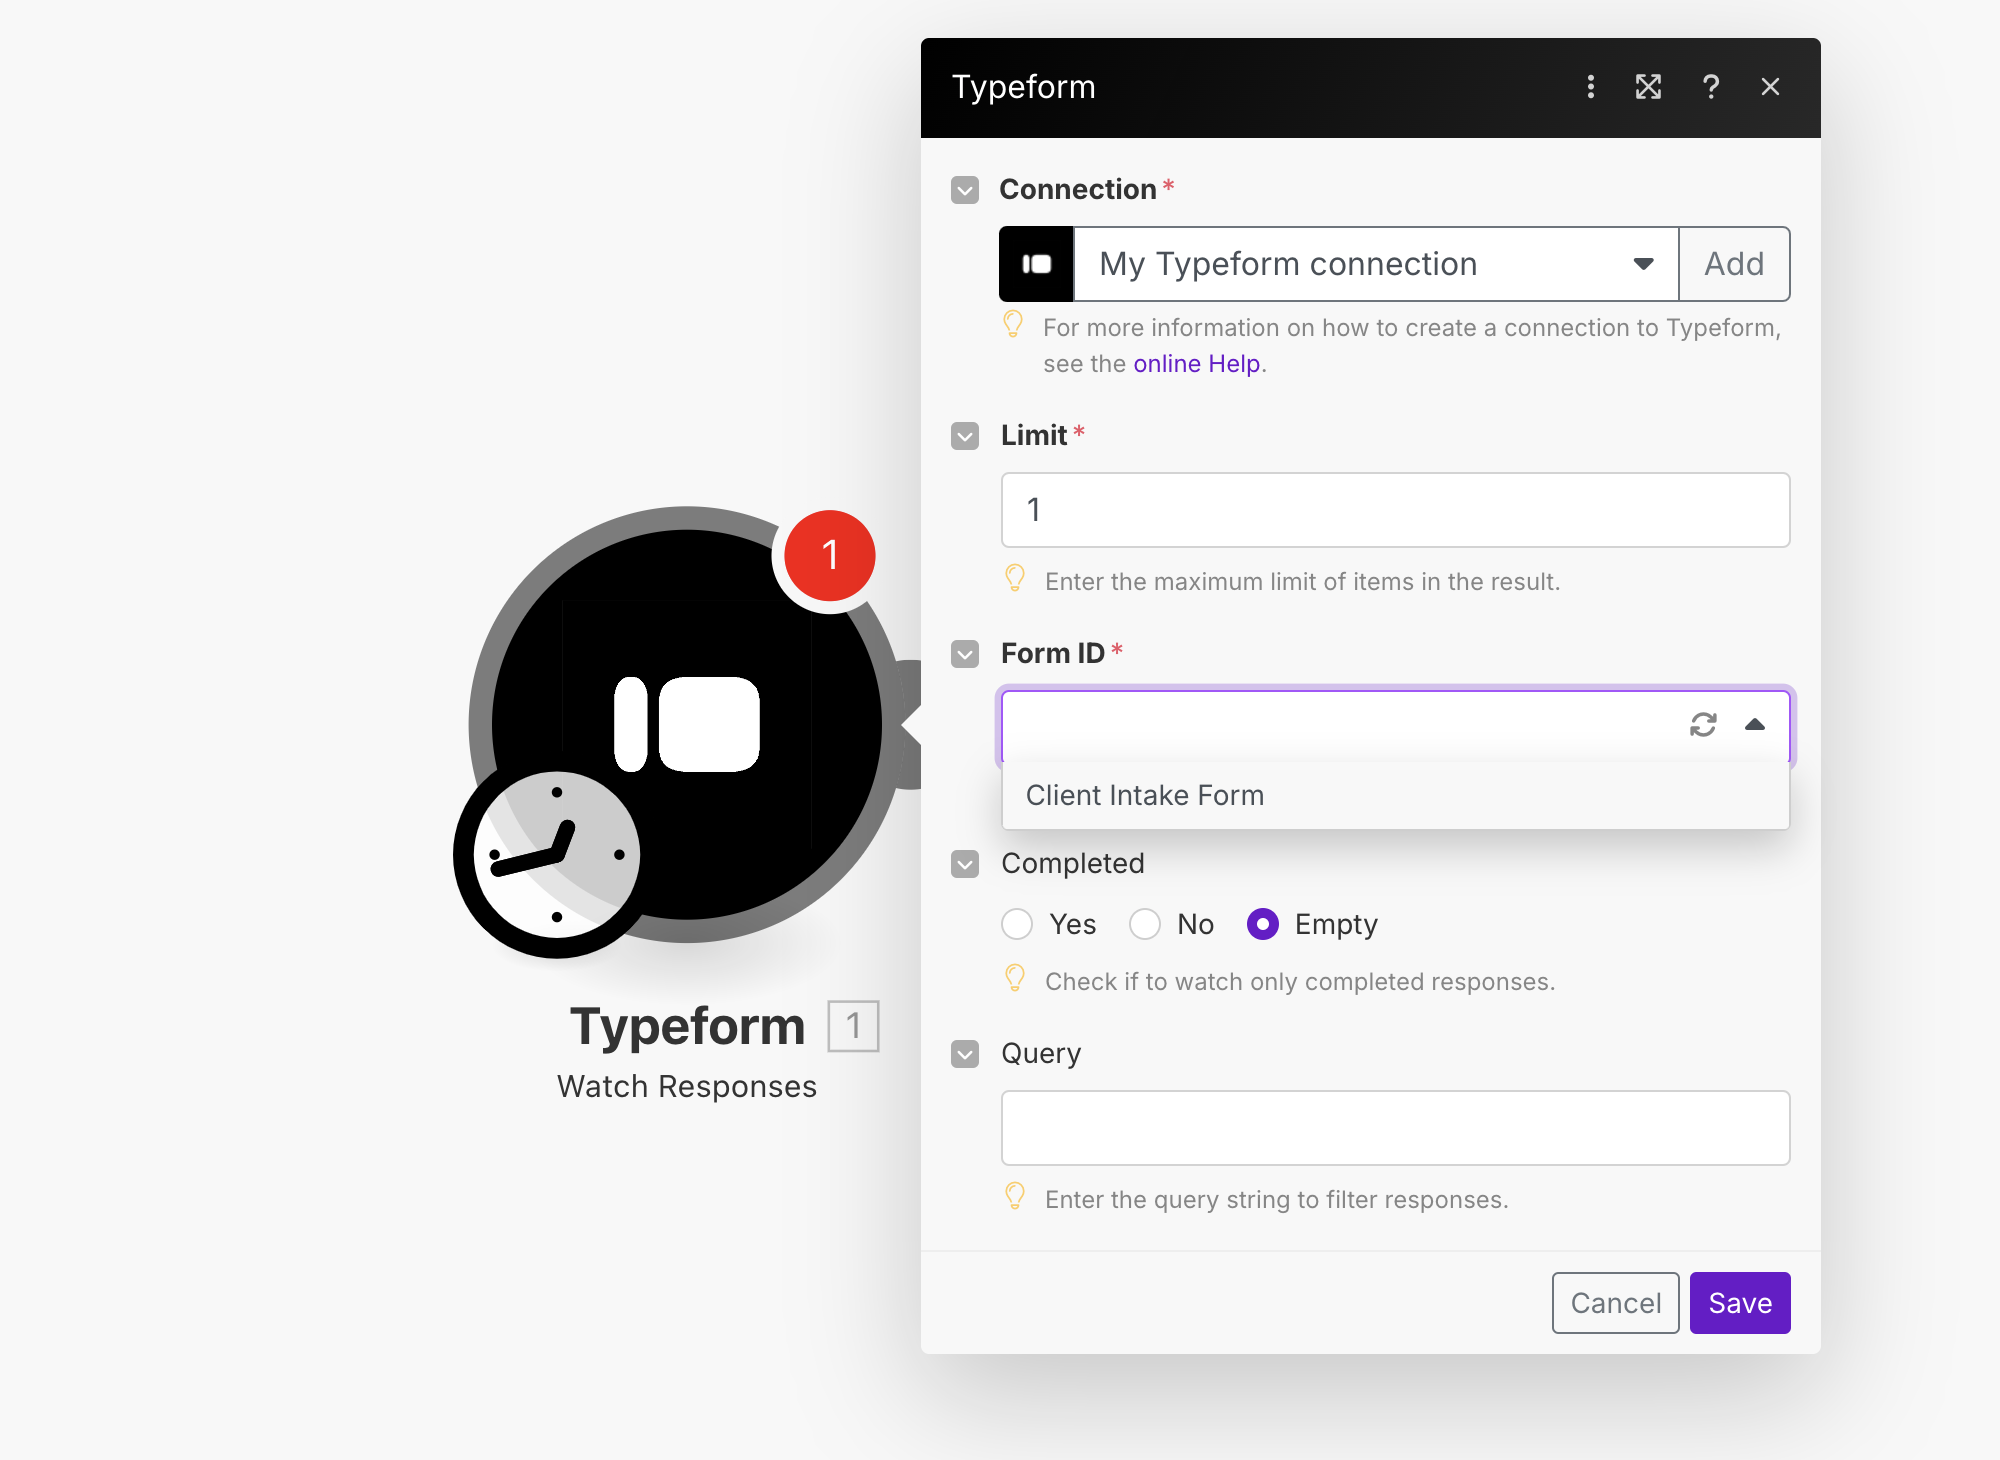Click the Typeform module circle on canvas

click(x=687, y=724)
